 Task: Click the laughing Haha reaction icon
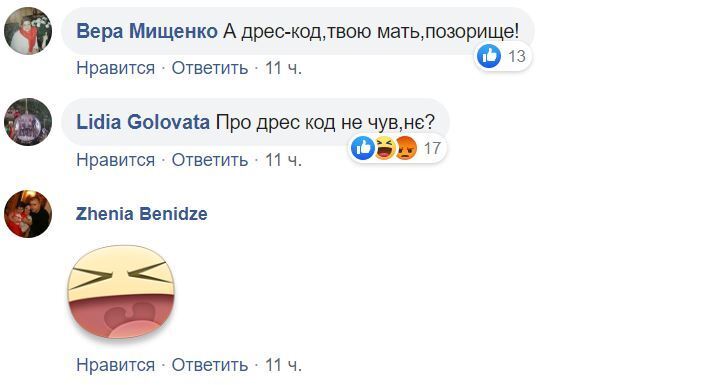(385, 148)
